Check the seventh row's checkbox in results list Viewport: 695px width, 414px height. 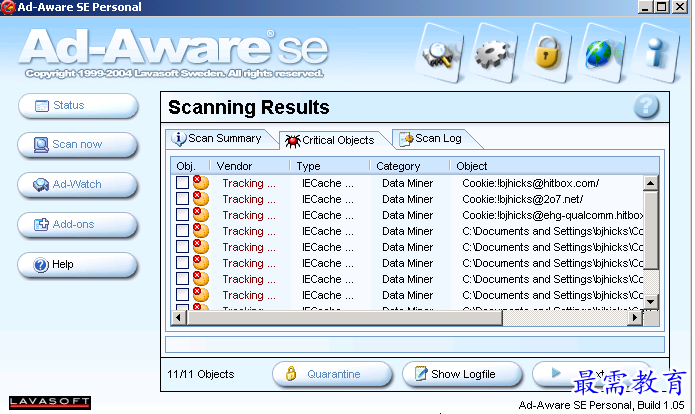point(182,278)
